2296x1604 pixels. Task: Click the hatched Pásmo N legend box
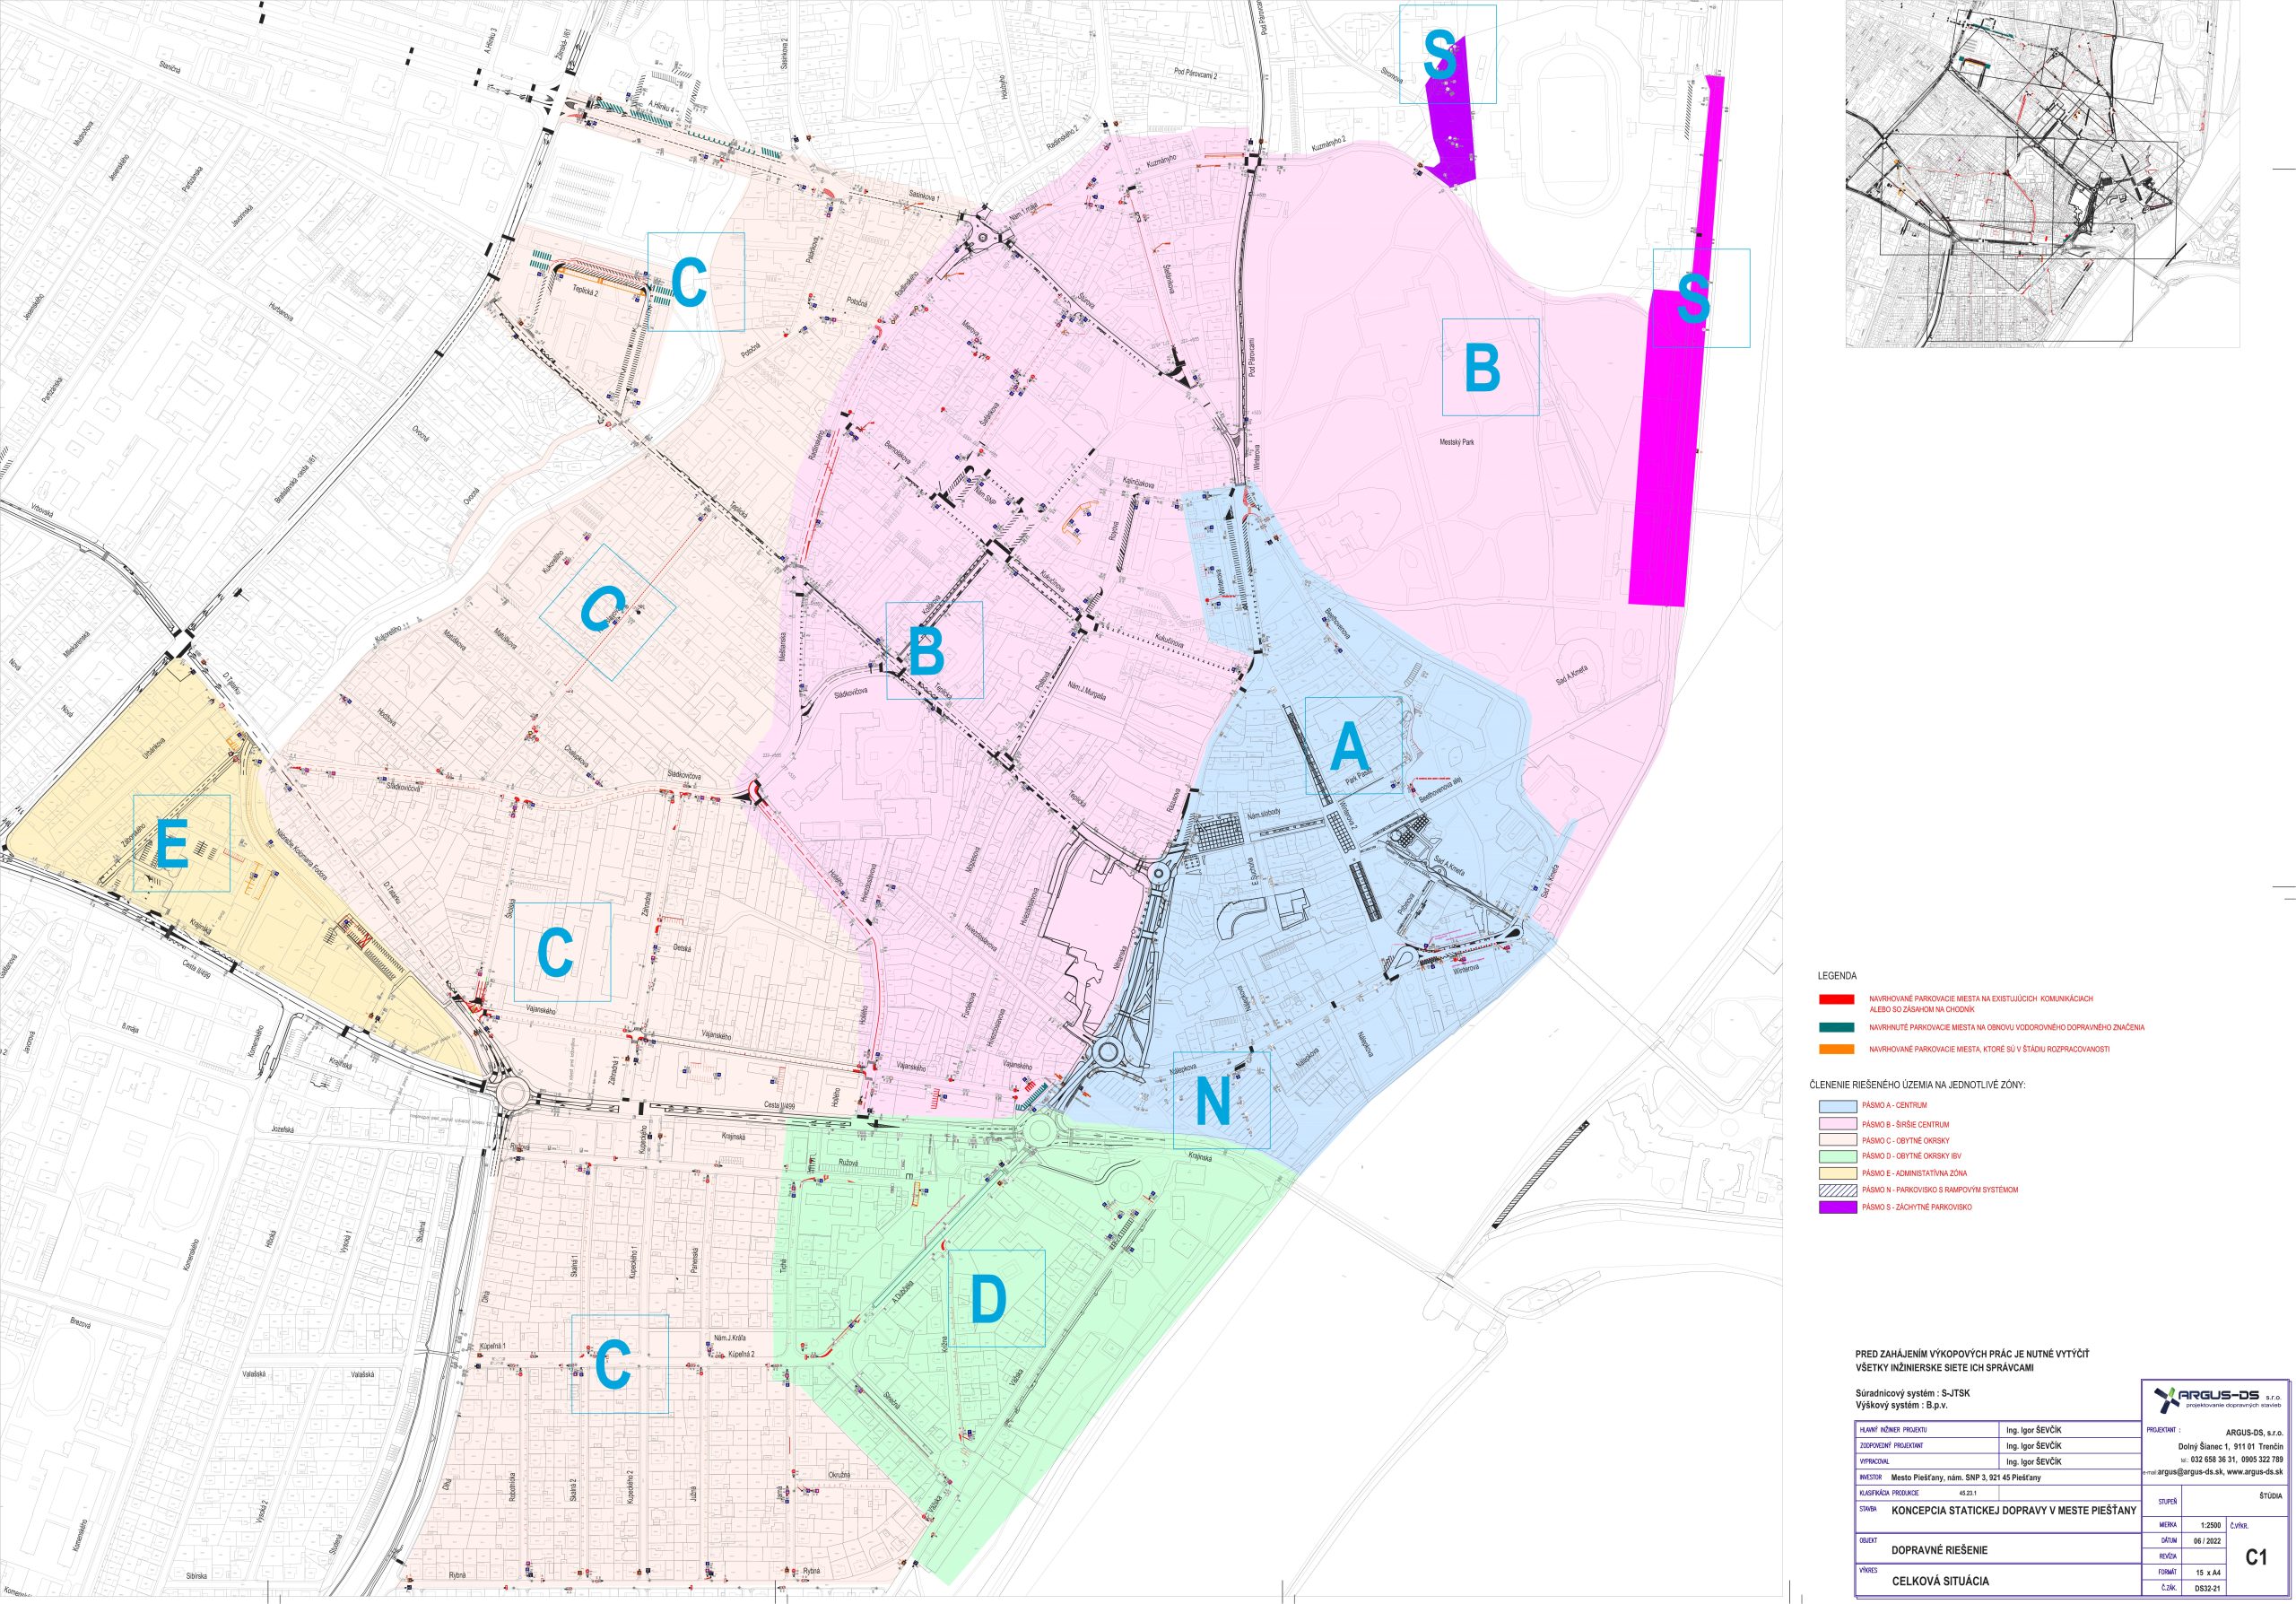[x=1837, y=1191]
